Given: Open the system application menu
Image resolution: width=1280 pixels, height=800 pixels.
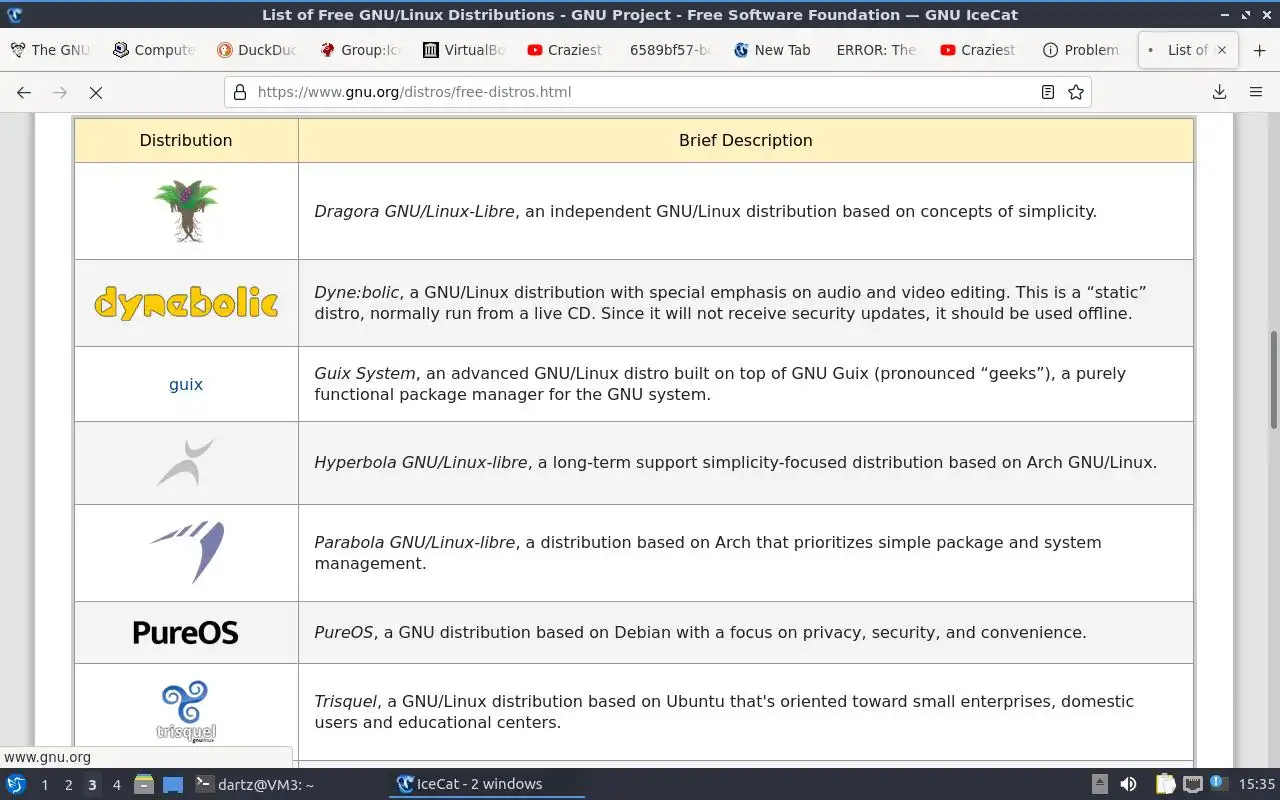Looking at the screenshot, I should 16,784.
